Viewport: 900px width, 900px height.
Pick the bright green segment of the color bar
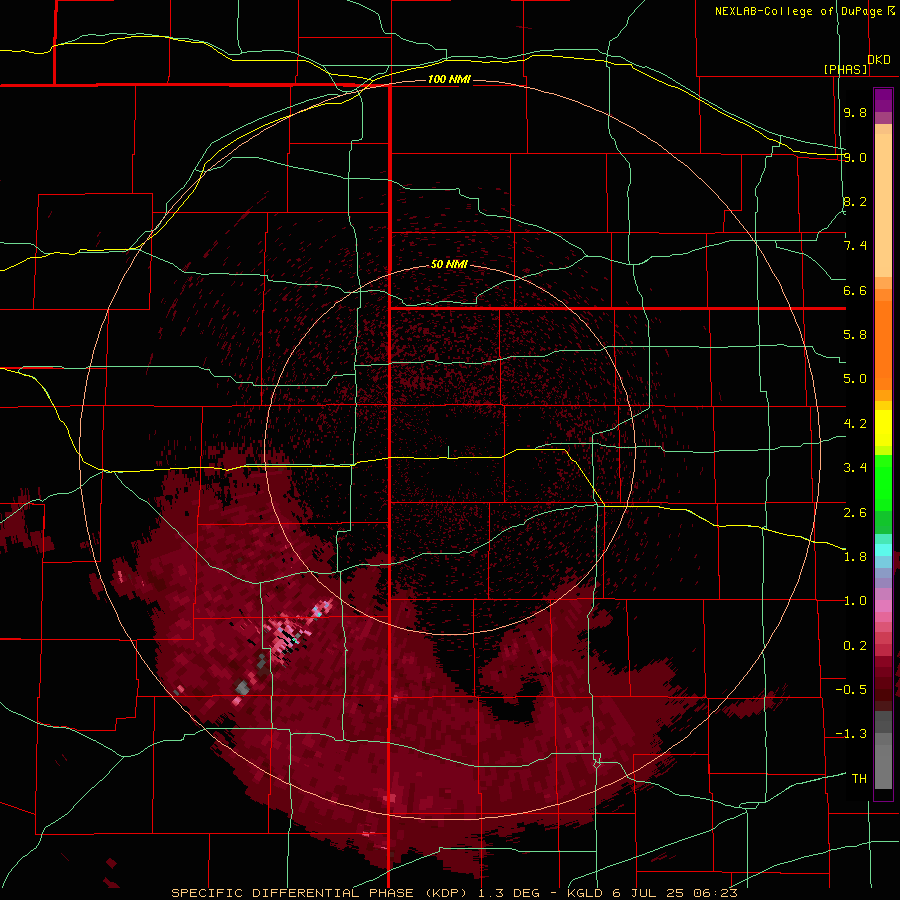(x=883, y=482)
